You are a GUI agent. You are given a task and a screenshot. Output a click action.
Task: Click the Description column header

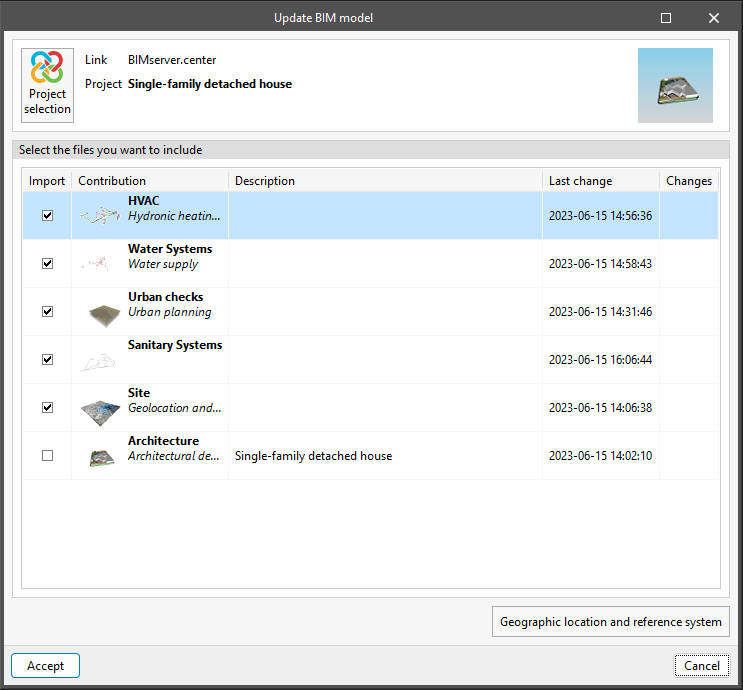tap(265, 181)
